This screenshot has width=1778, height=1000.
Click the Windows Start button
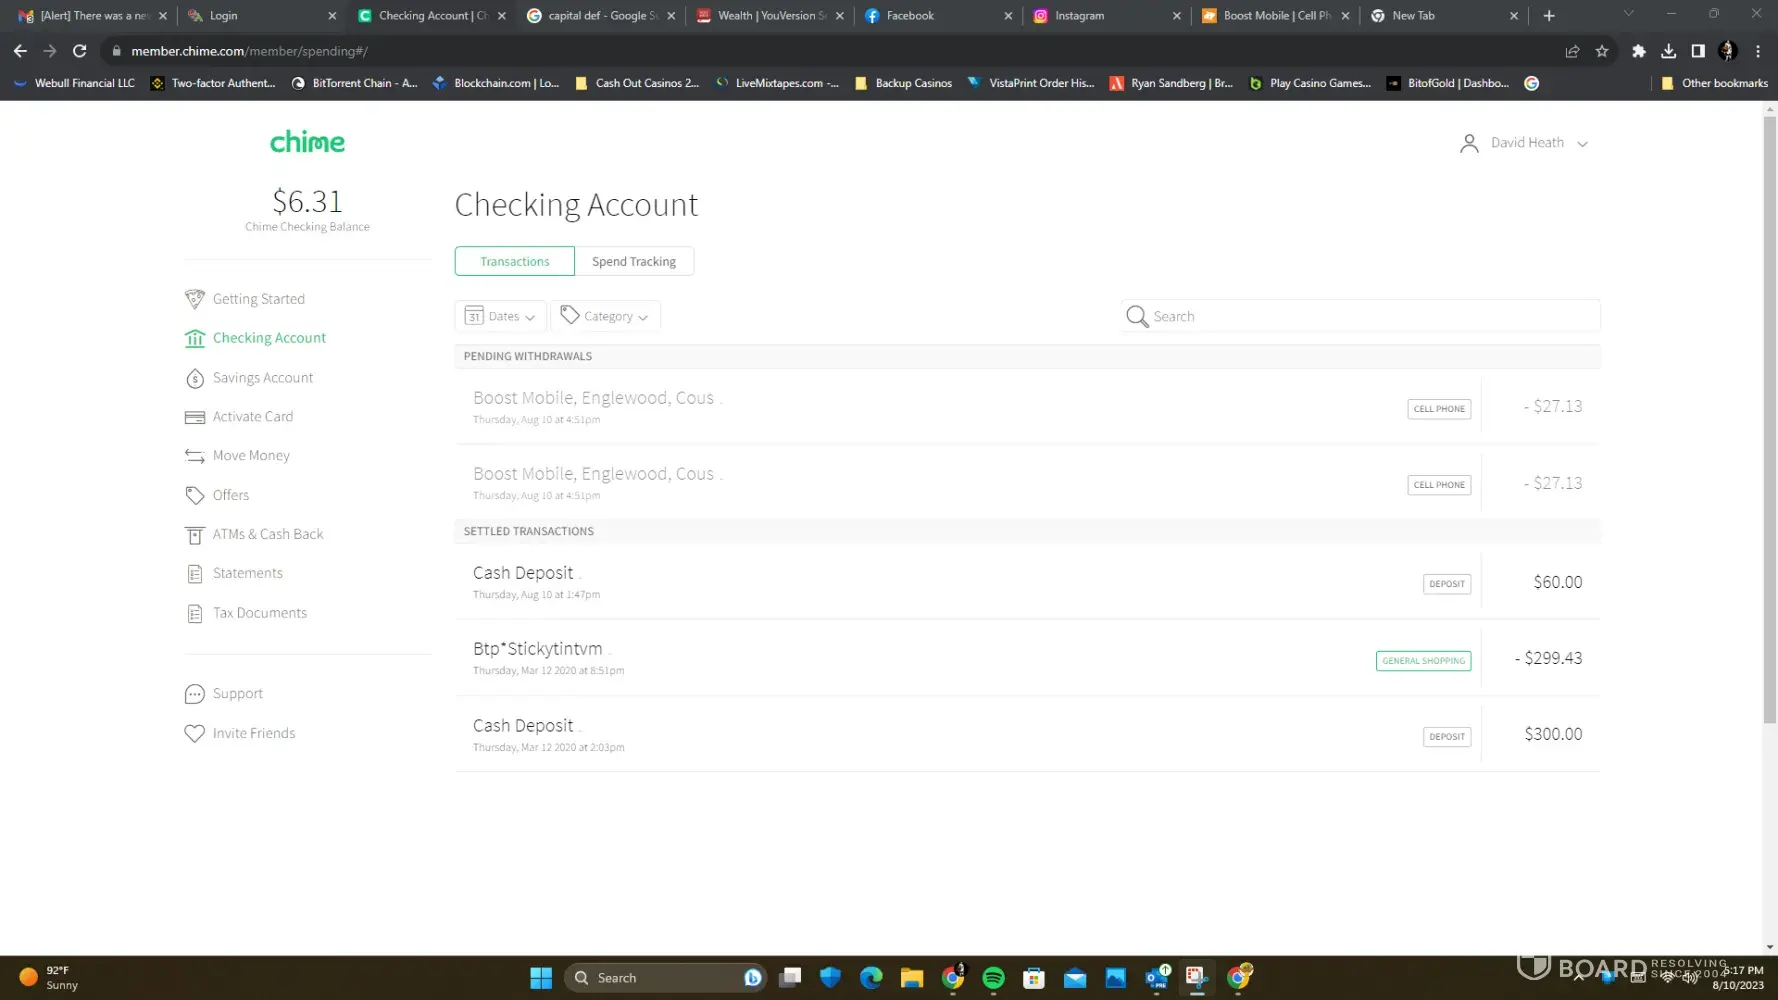click(x=541, y=978)
